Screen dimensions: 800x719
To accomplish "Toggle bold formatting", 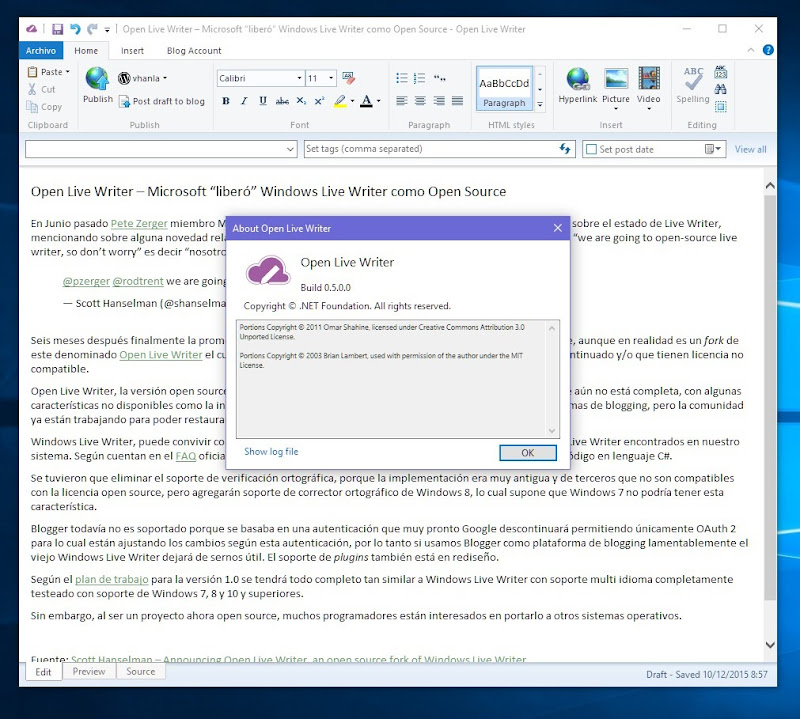I will [x=226, y=101].
